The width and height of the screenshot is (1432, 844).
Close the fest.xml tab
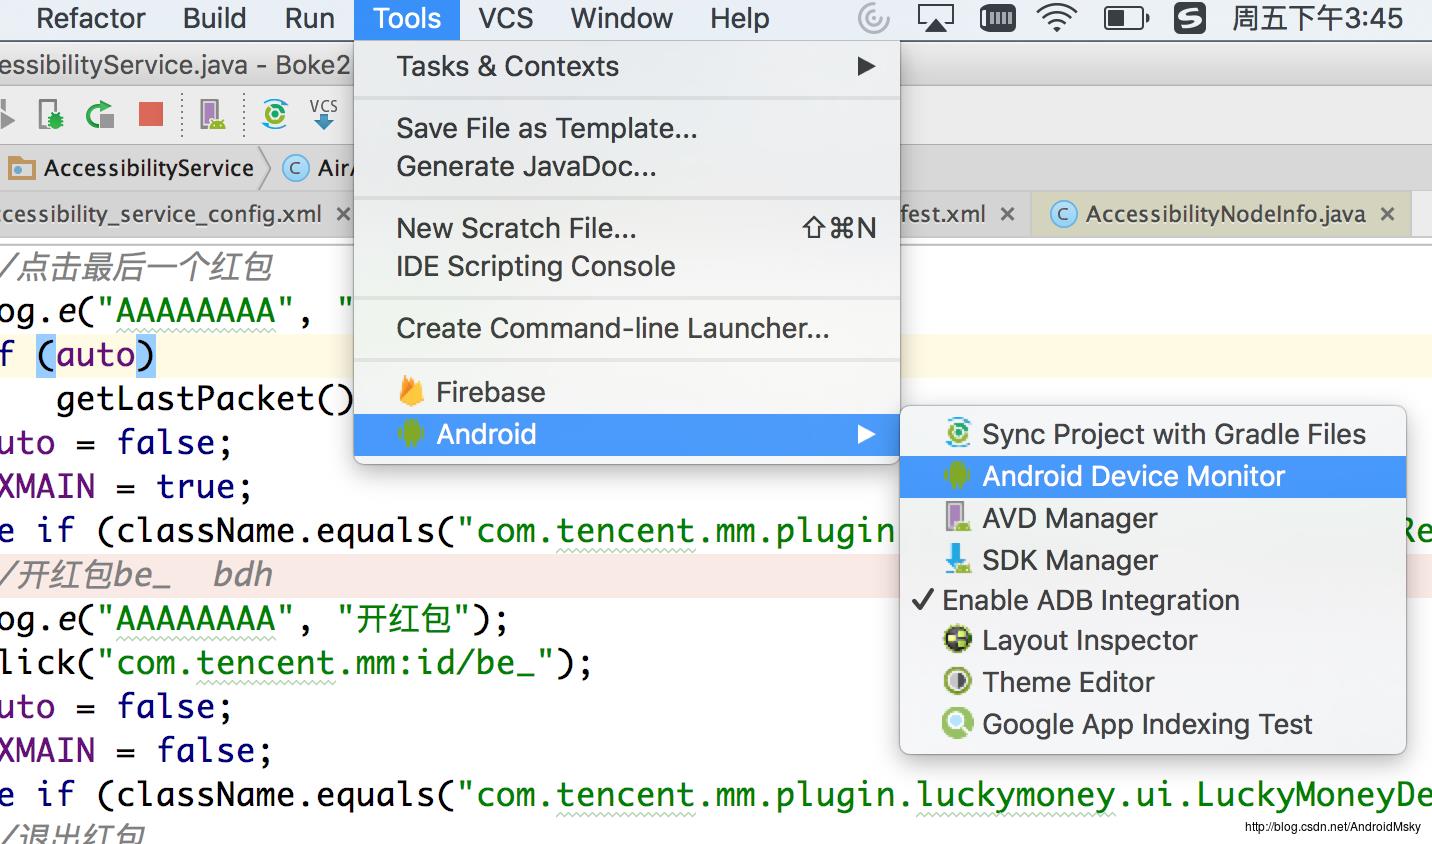click(x=1008, y=214)
